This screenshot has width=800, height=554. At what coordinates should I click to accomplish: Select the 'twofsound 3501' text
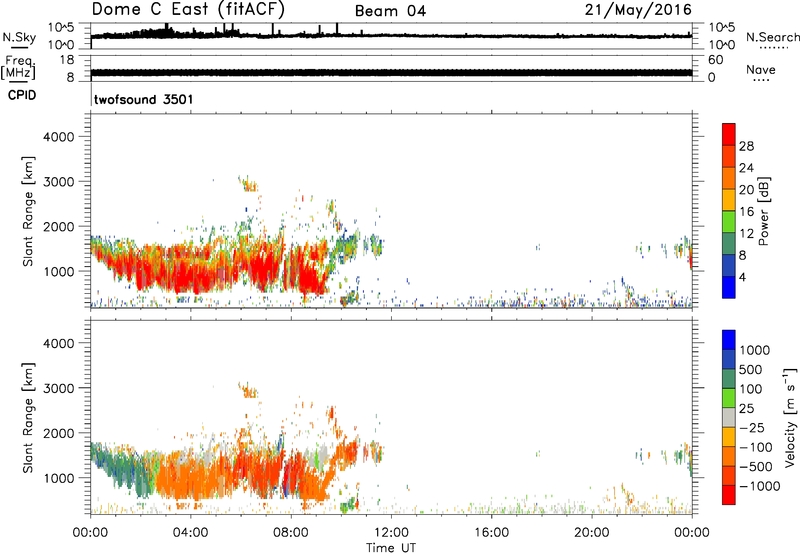coord(143,99)
